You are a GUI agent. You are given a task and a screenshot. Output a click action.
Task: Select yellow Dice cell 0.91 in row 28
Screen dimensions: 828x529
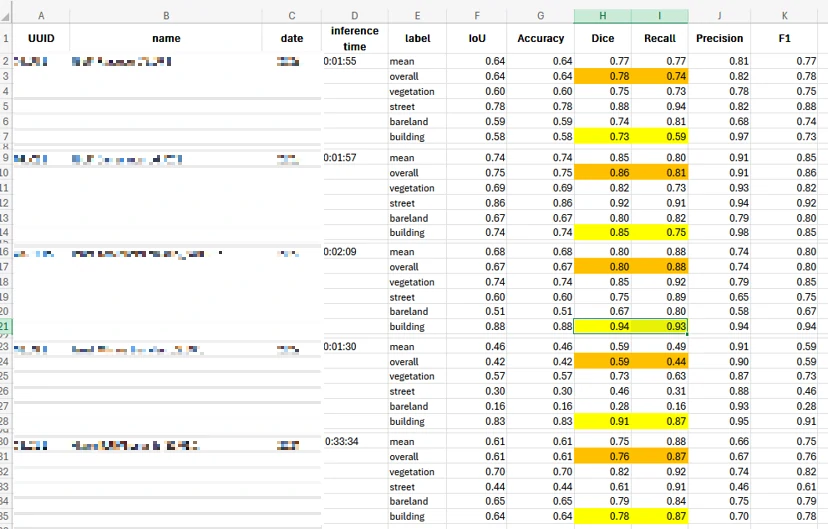pos(603,421)
